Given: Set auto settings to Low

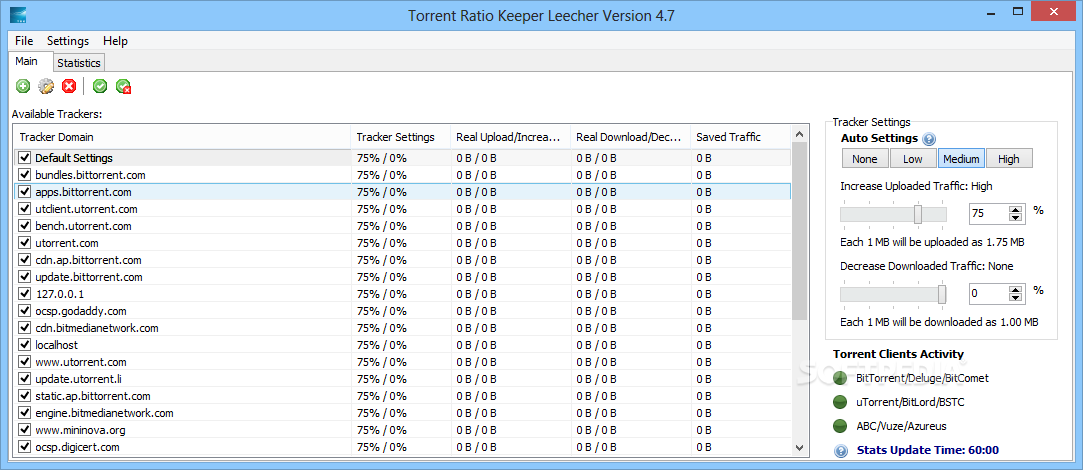Looking at the screenshot, I should pyautogui.click(x=912, y=159).
